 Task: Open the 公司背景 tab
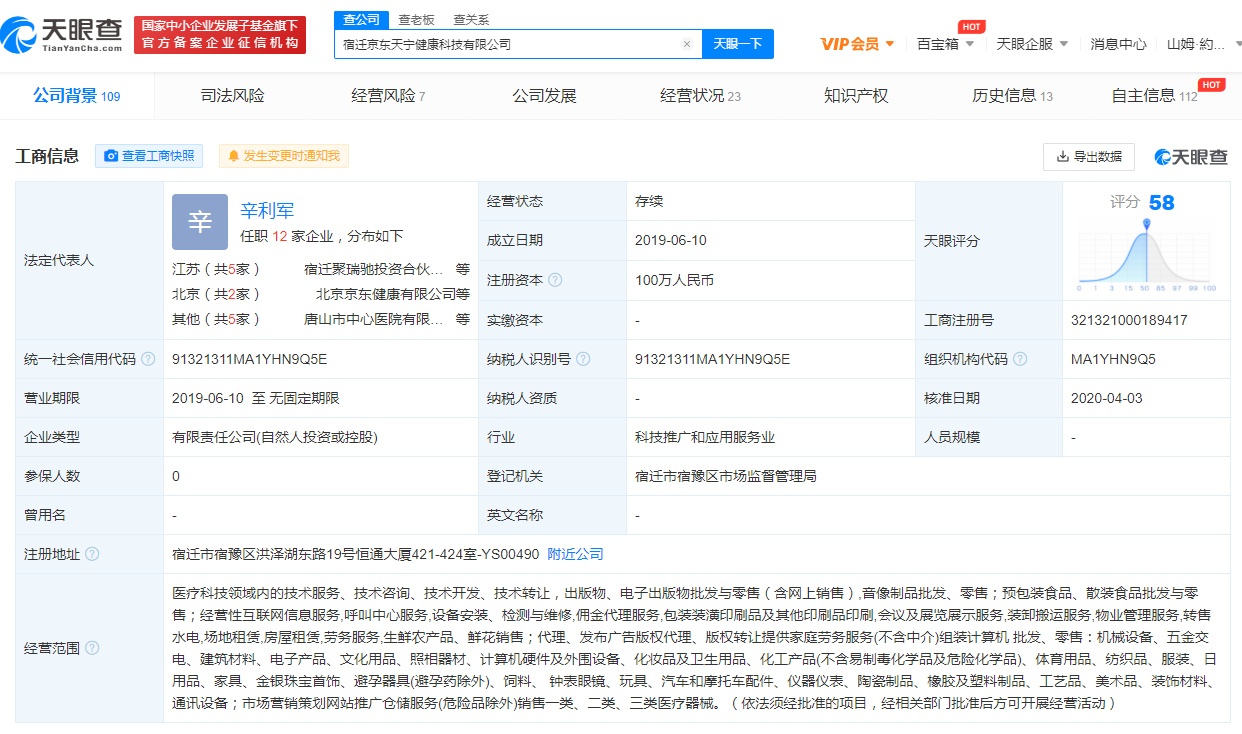(x=77, y=96)
